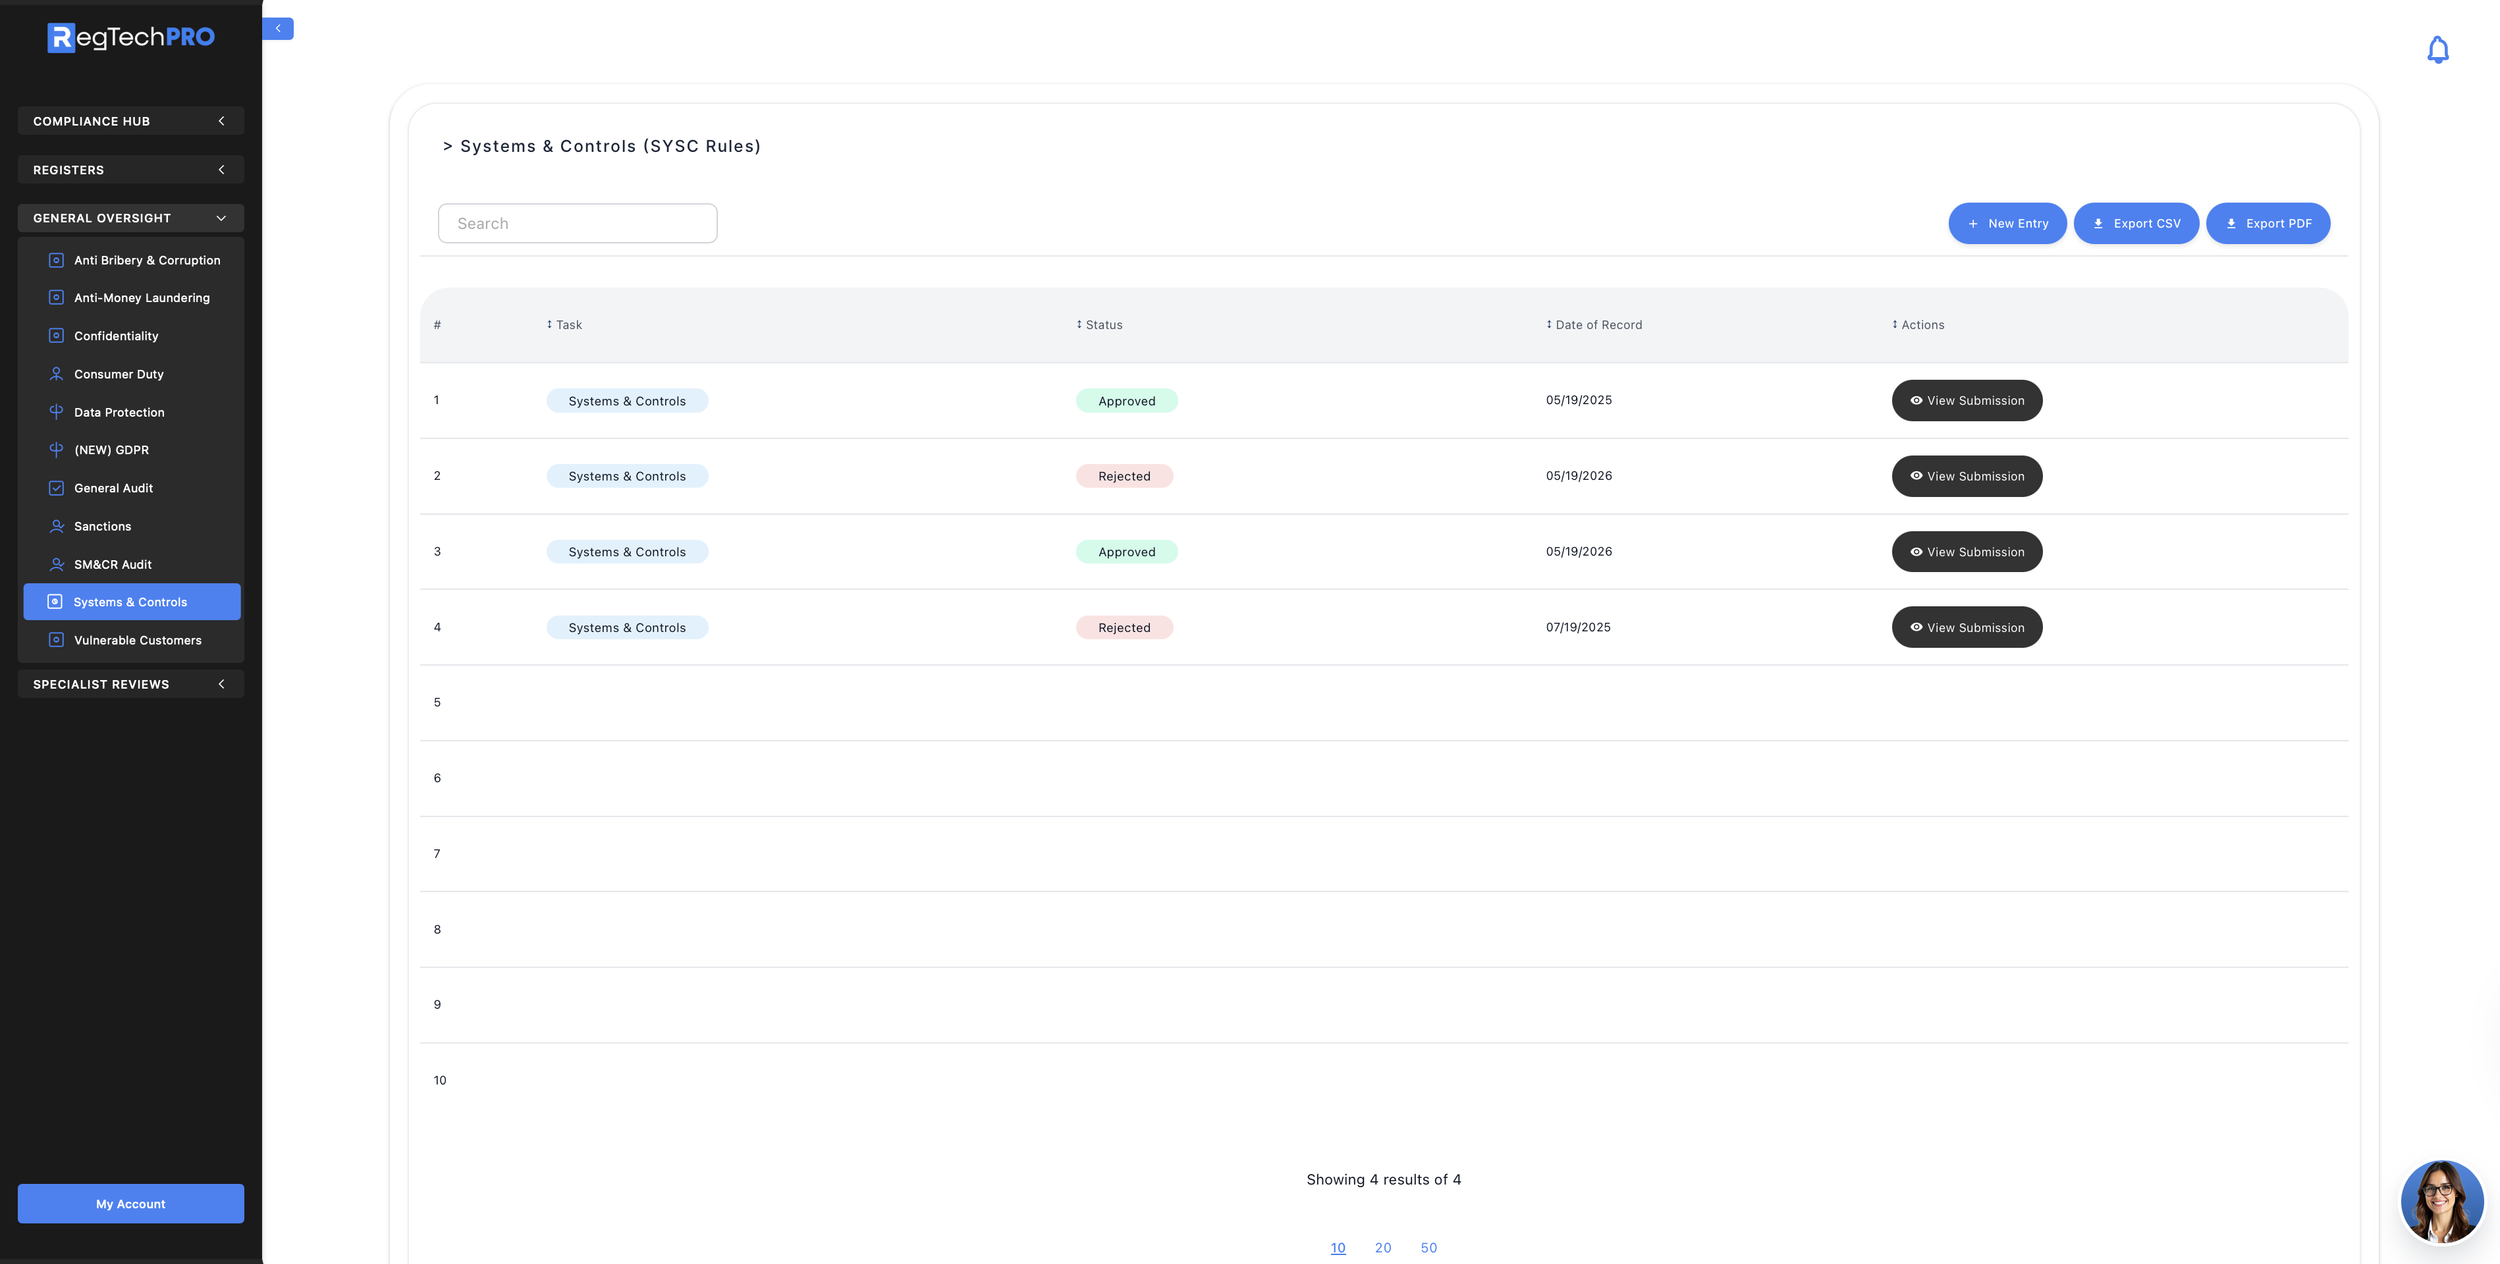The height and width of the screenshot is (1264, 2500).
Task: Expand the Compliance Hub section
Action: (x=130, y=121)
